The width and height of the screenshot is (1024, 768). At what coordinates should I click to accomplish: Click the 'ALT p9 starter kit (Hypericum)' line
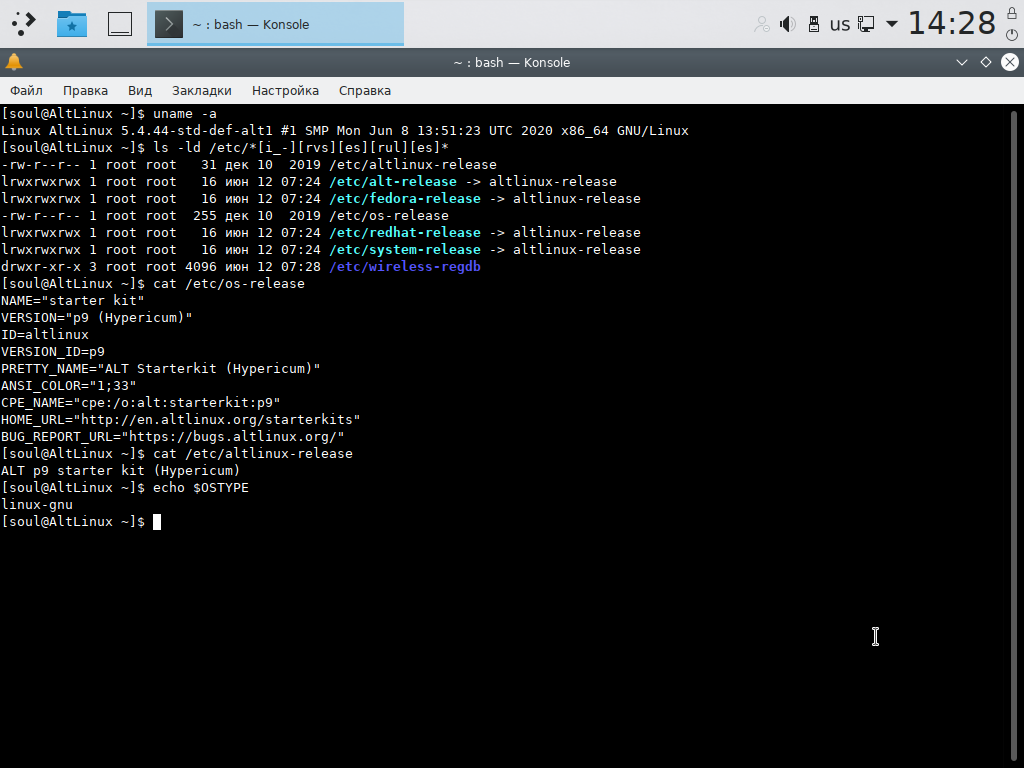click(x=121, y=470)
